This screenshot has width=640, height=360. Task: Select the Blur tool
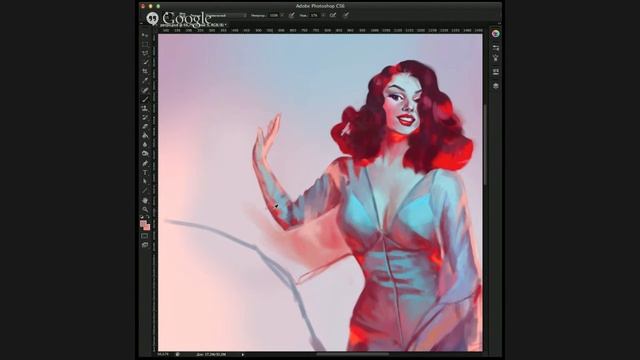tap(145, 144)
